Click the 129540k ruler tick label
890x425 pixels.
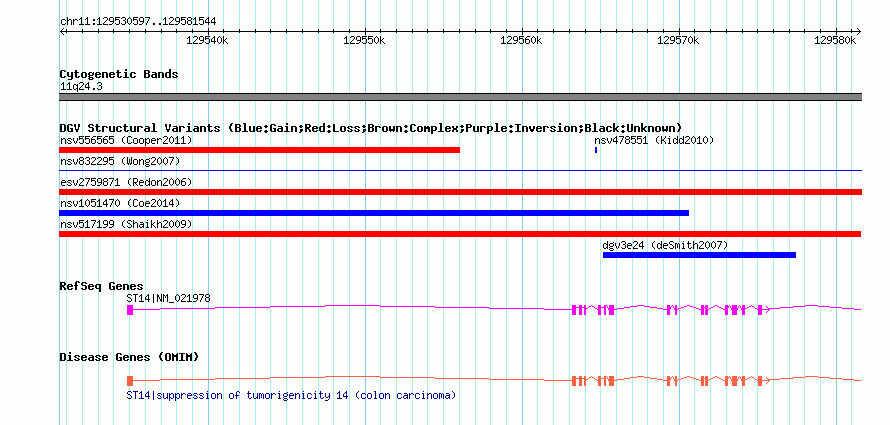coord(208,40)
